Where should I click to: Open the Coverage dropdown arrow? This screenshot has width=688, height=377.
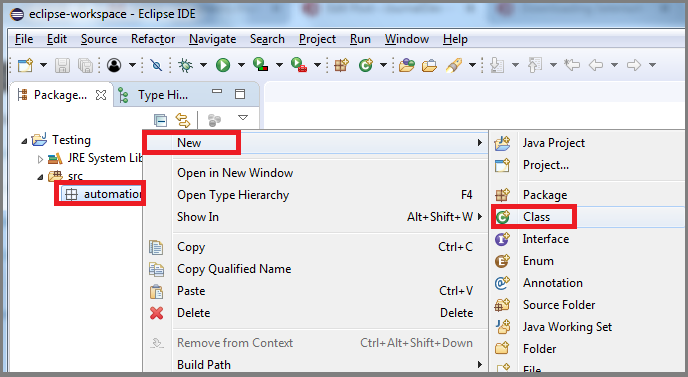[x=279, y=65]
